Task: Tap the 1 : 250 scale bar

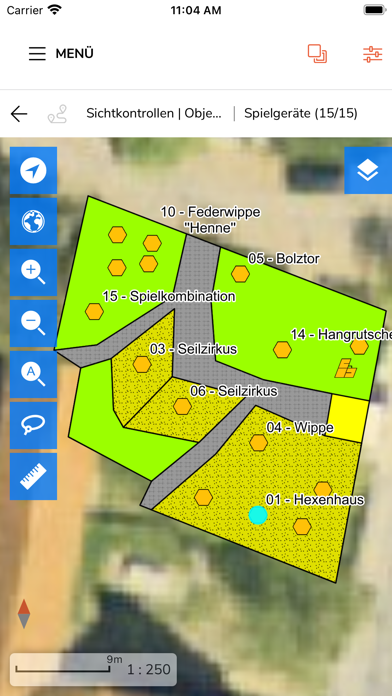Action: pos(93,669)
